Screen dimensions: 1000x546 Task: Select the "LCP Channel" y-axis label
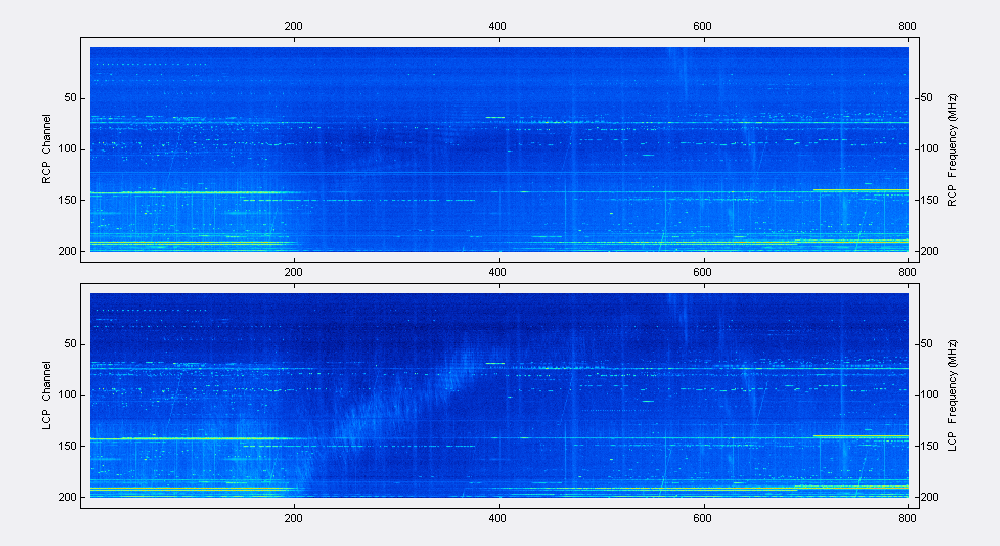[x=46, y=395]
